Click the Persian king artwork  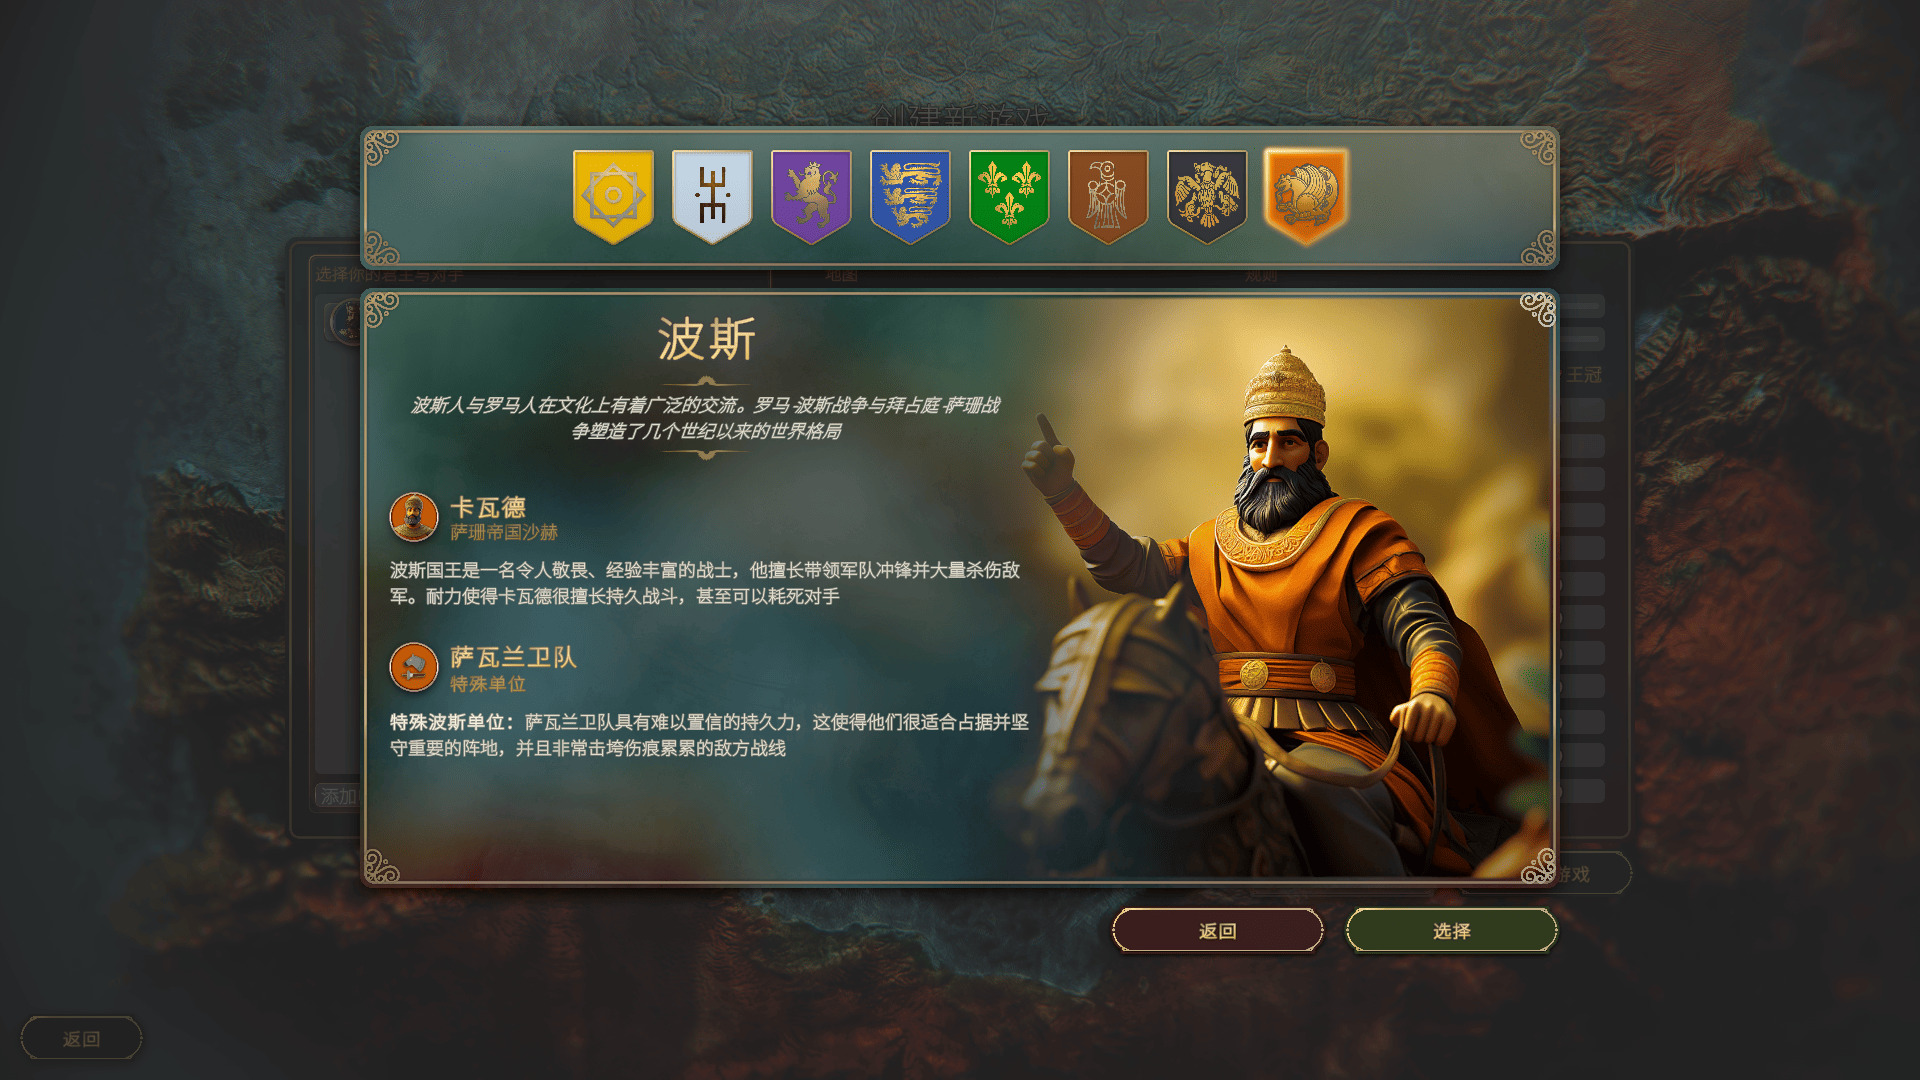1290,600
